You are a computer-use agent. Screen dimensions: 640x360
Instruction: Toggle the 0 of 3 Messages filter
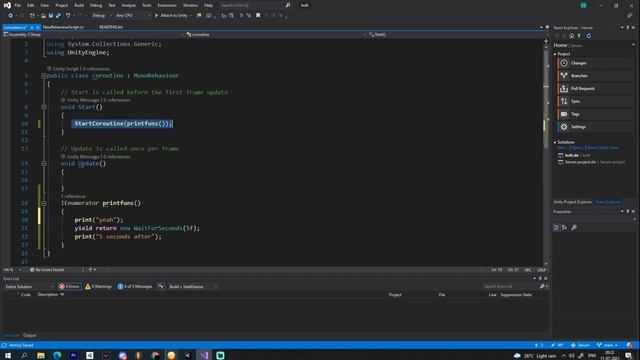[x=135, y=287]
